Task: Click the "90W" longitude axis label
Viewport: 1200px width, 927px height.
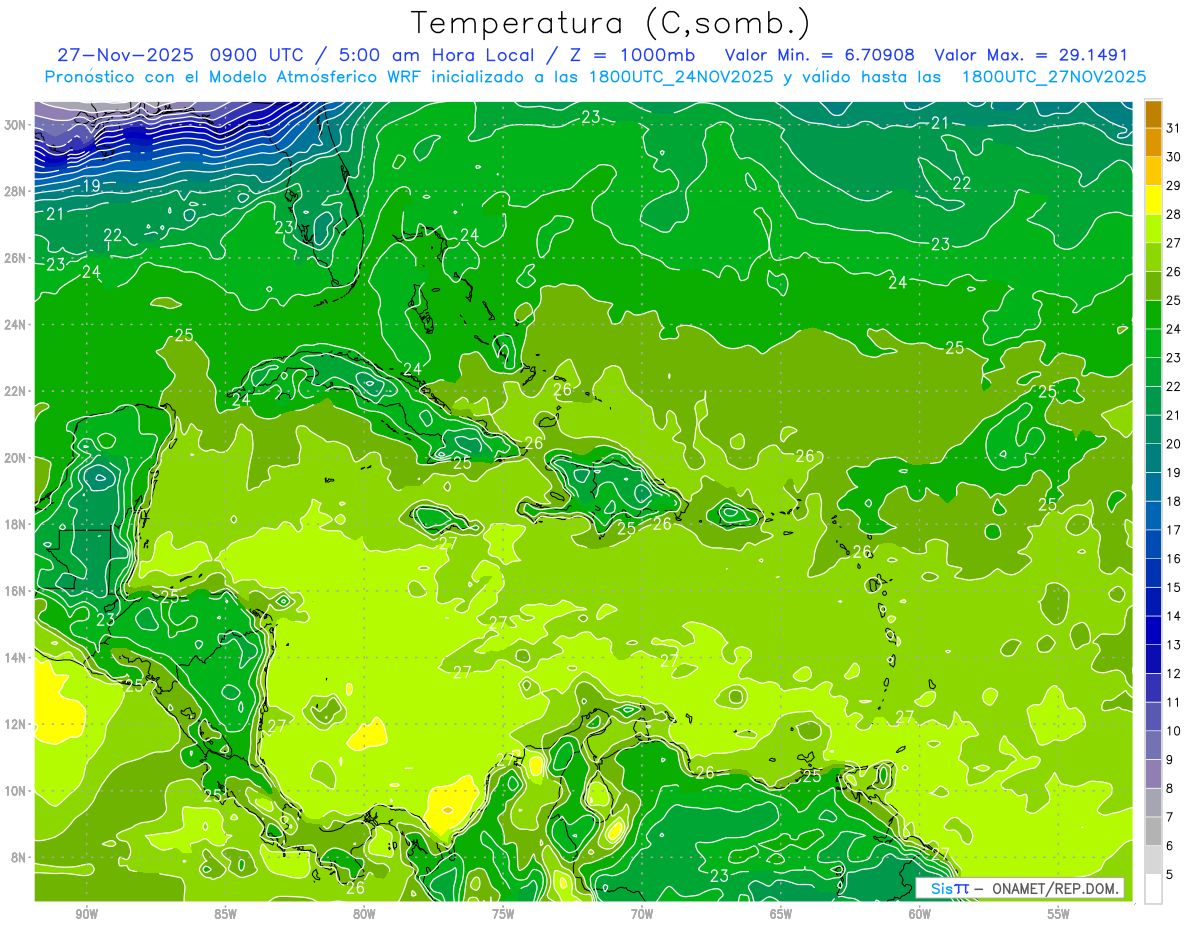Action: (86, 914)
